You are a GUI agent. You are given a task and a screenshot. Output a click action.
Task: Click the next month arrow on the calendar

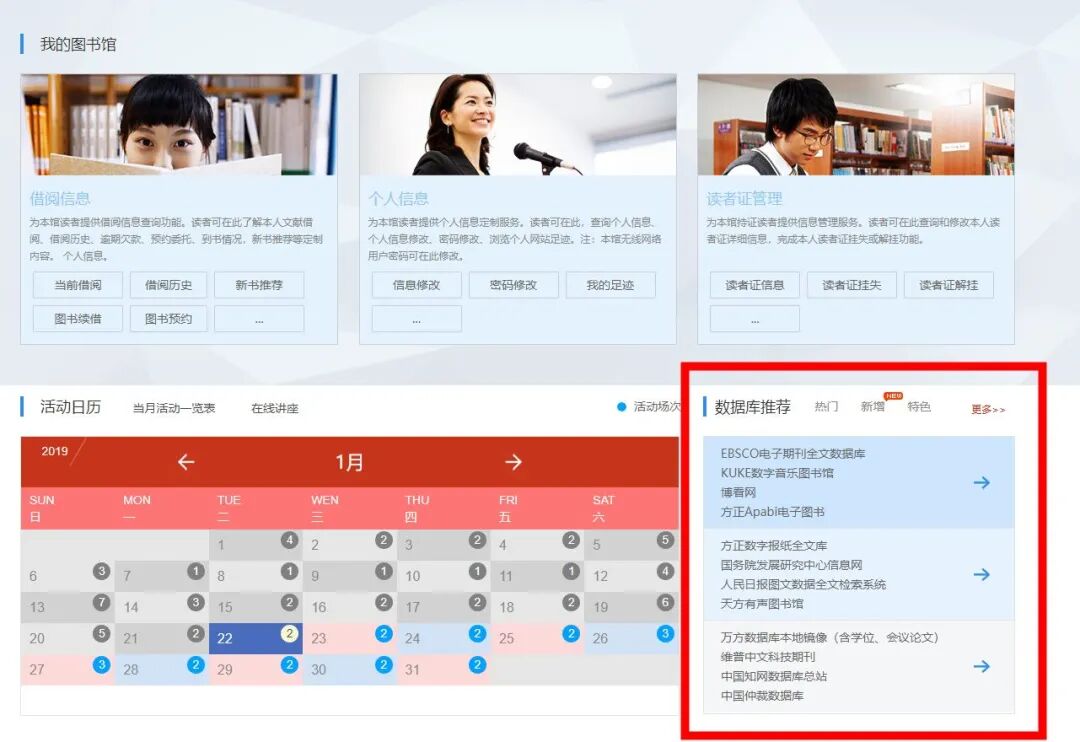click(513, 462)
